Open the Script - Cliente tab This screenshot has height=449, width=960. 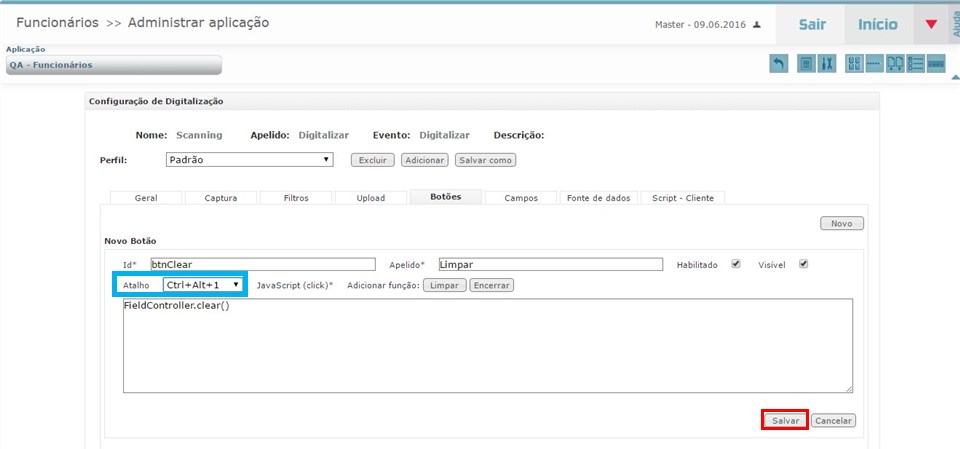(683, 198)
